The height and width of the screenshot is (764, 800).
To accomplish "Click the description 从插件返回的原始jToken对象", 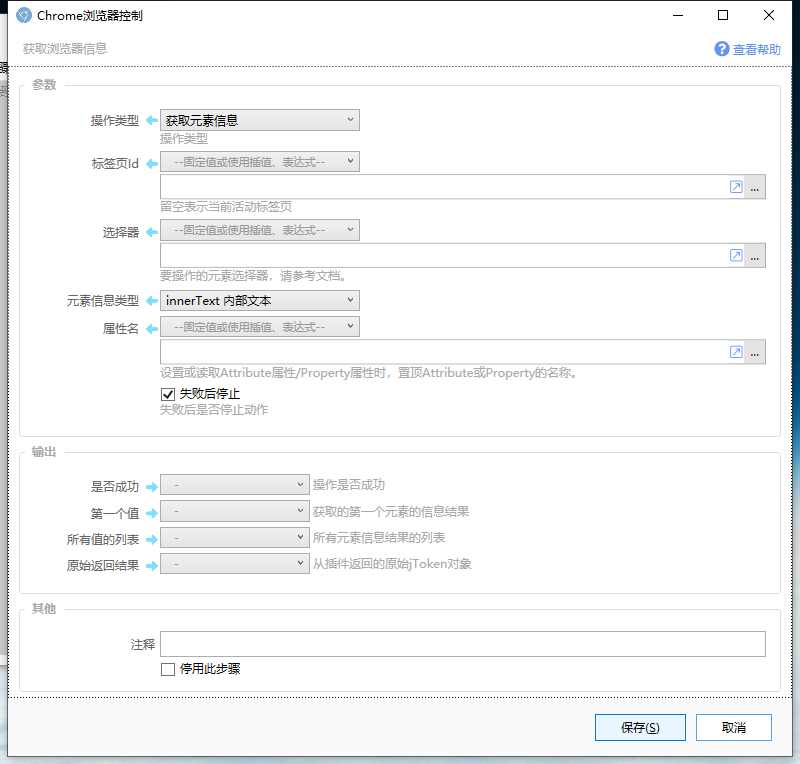I will [392, 564].
